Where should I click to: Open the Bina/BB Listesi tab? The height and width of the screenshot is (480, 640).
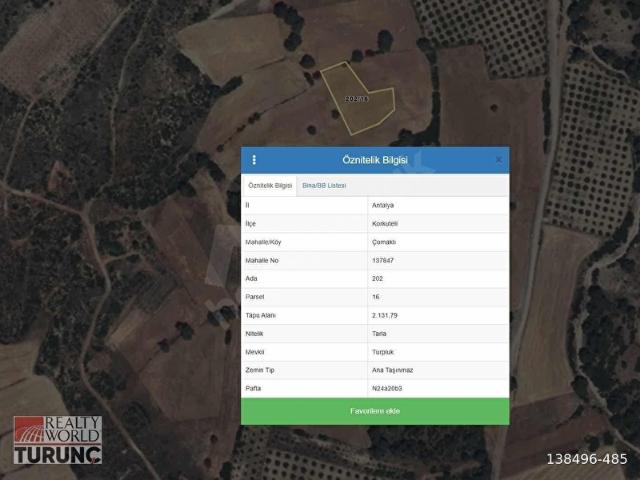pos(324,186)
